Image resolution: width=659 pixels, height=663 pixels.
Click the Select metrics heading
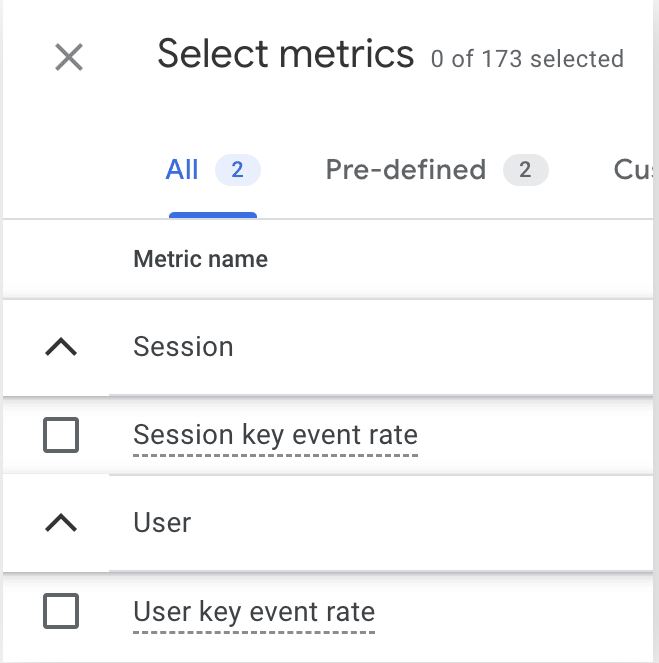click(x=285, y=54)
